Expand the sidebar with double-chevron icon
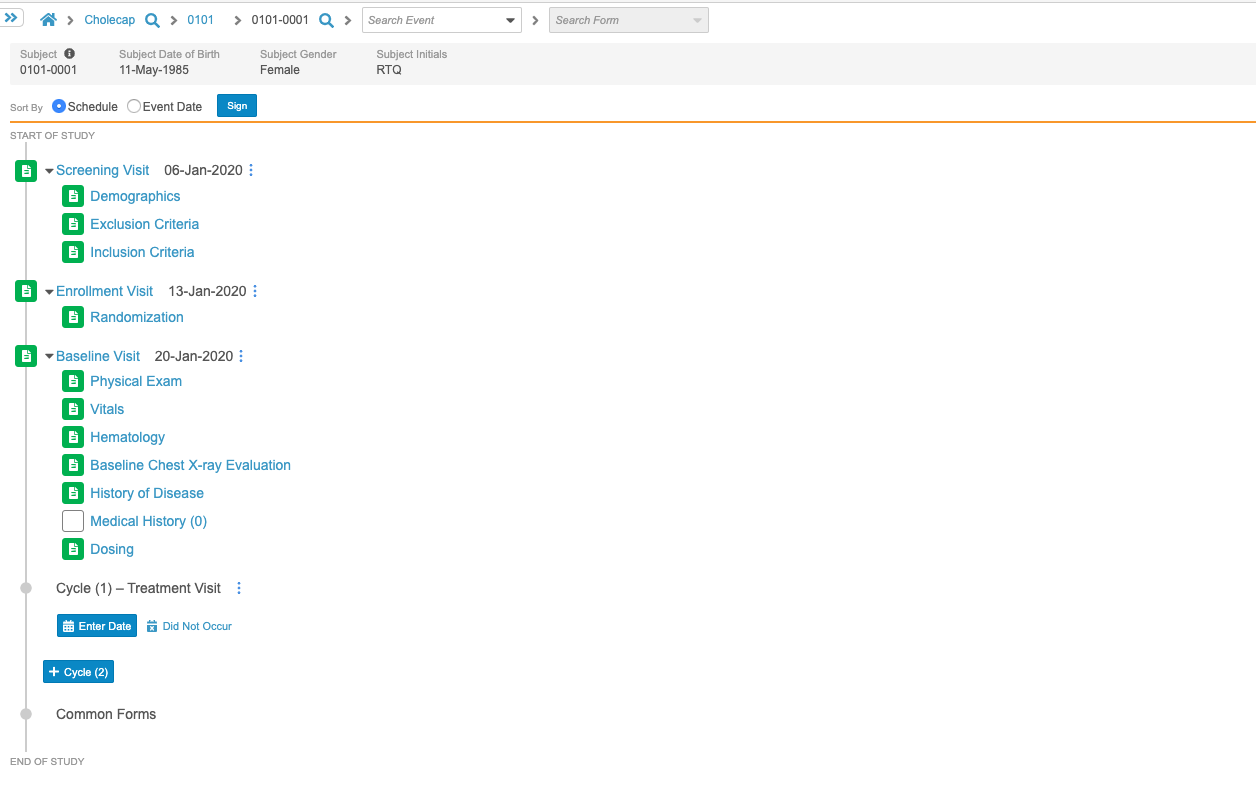1256x805 pixels. coord(12,18)
